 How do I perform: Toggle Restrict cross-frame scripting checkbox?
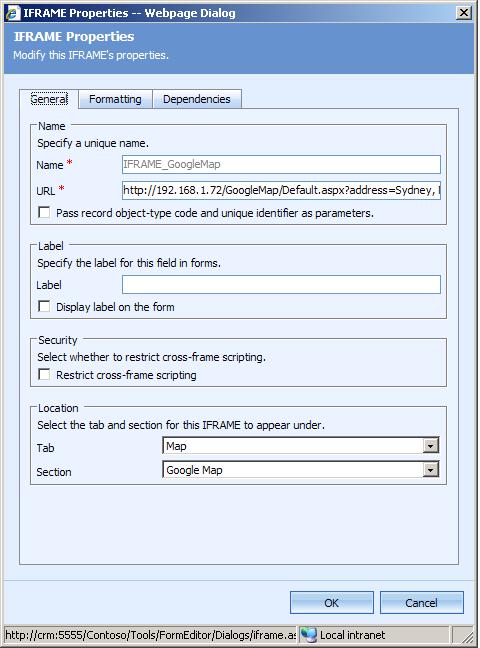coord(44,374)
